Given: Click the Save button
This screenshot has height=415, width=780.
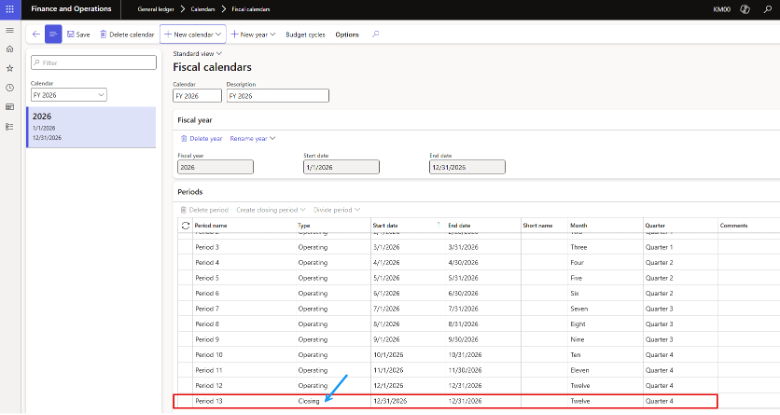Looking at the screenshot, I should click(x=79, y=34).
